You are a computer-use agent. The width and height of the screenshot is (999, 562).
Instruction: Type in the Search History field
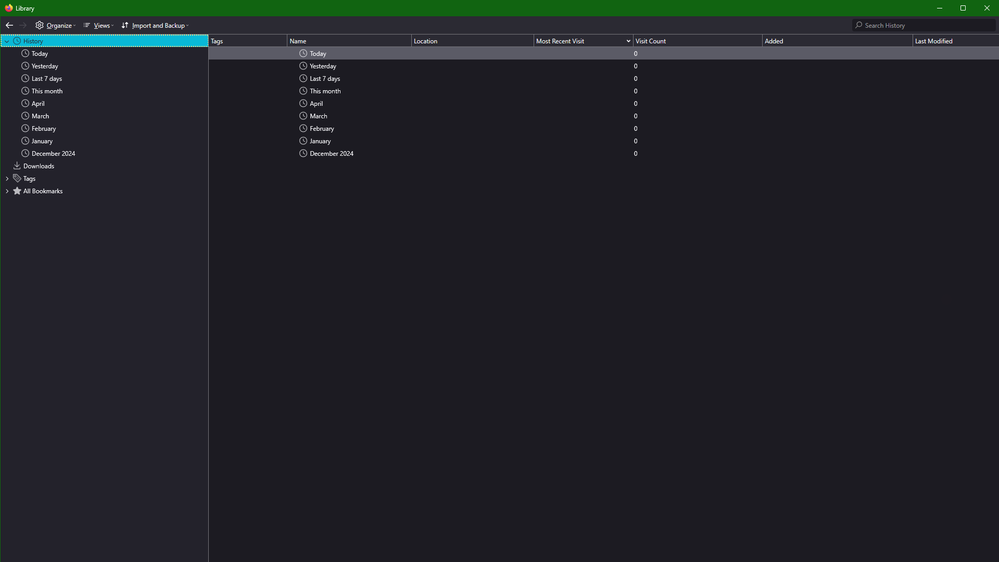925,25
